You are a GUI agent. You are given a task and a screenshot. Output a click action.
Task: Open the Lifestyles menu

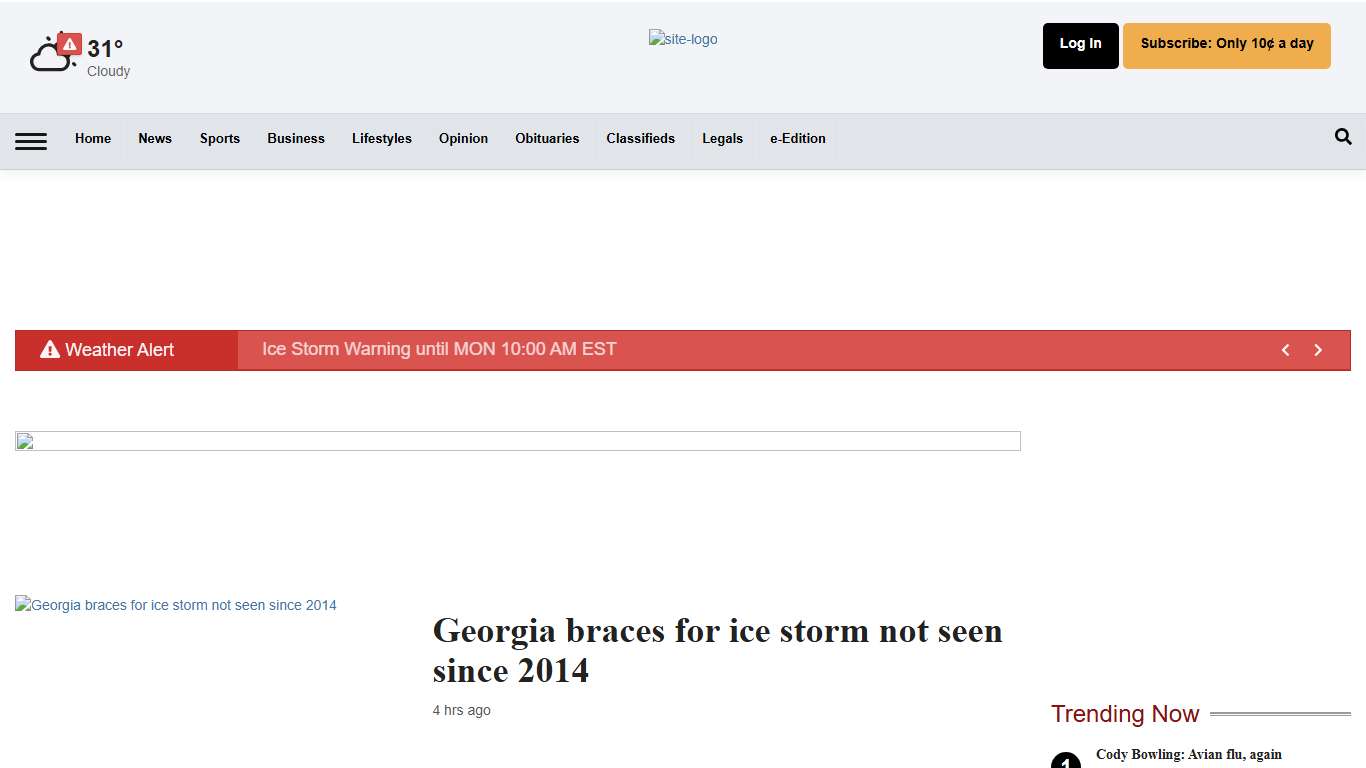[x=381, y=138]
